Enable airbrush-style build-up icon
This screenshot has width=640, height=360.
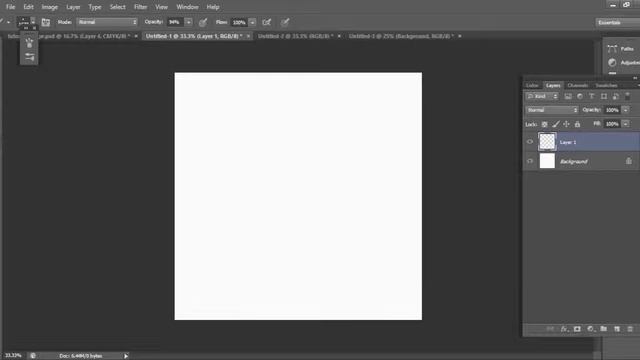[267, 22]
